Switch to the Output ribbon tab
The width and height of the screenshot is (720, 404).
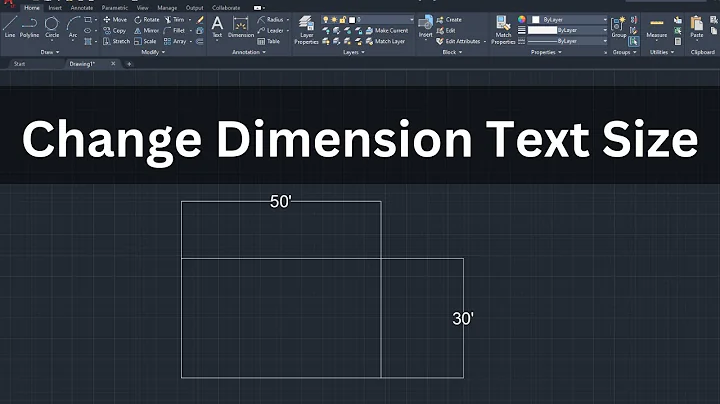coord(194,8)
